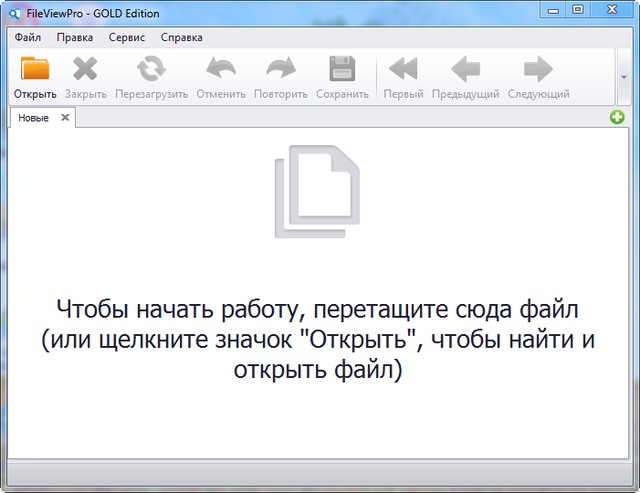Add a new tab with green plus

click(x=618, y=118)
